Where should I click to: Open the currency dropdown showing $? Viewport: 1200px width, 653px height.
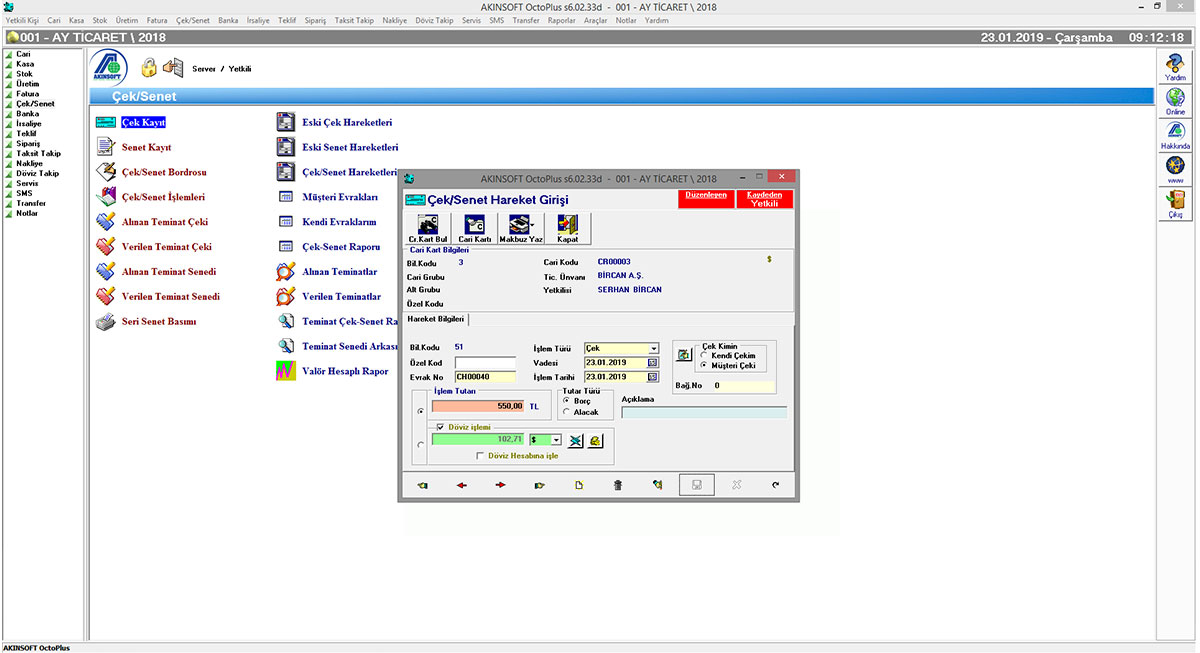pyautogui.click(x=556, y=440)
